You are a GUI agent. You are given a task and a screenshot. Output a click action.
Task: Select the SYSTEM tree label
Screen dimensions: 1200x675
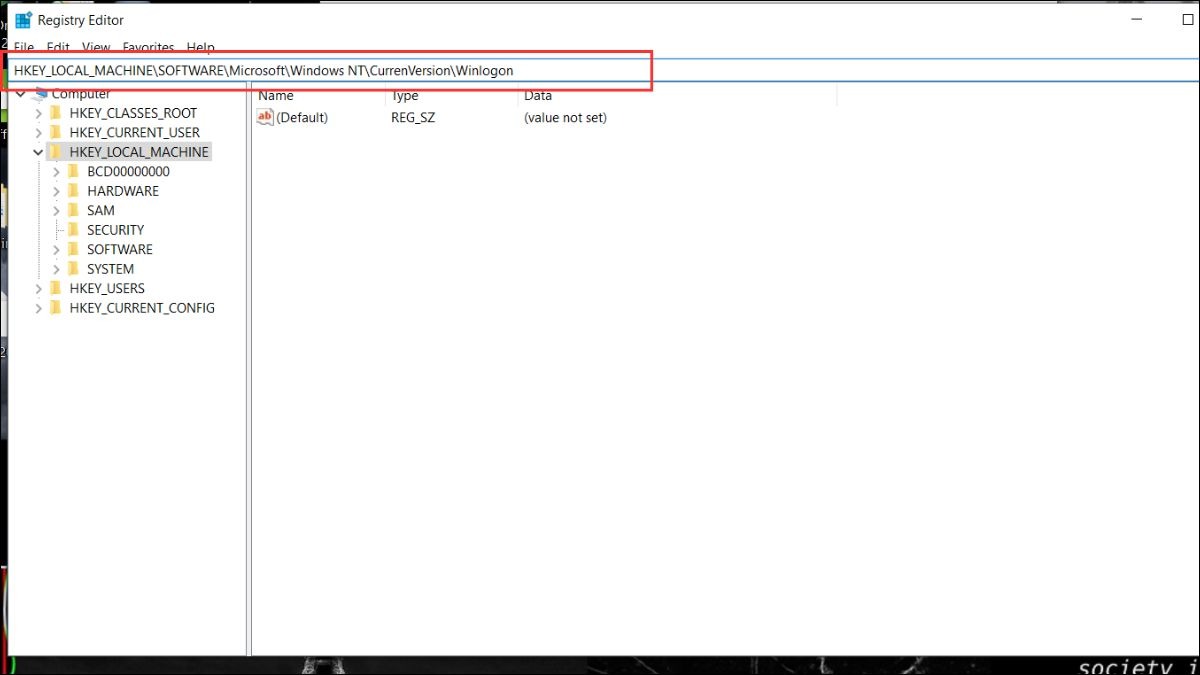point(110,269)
